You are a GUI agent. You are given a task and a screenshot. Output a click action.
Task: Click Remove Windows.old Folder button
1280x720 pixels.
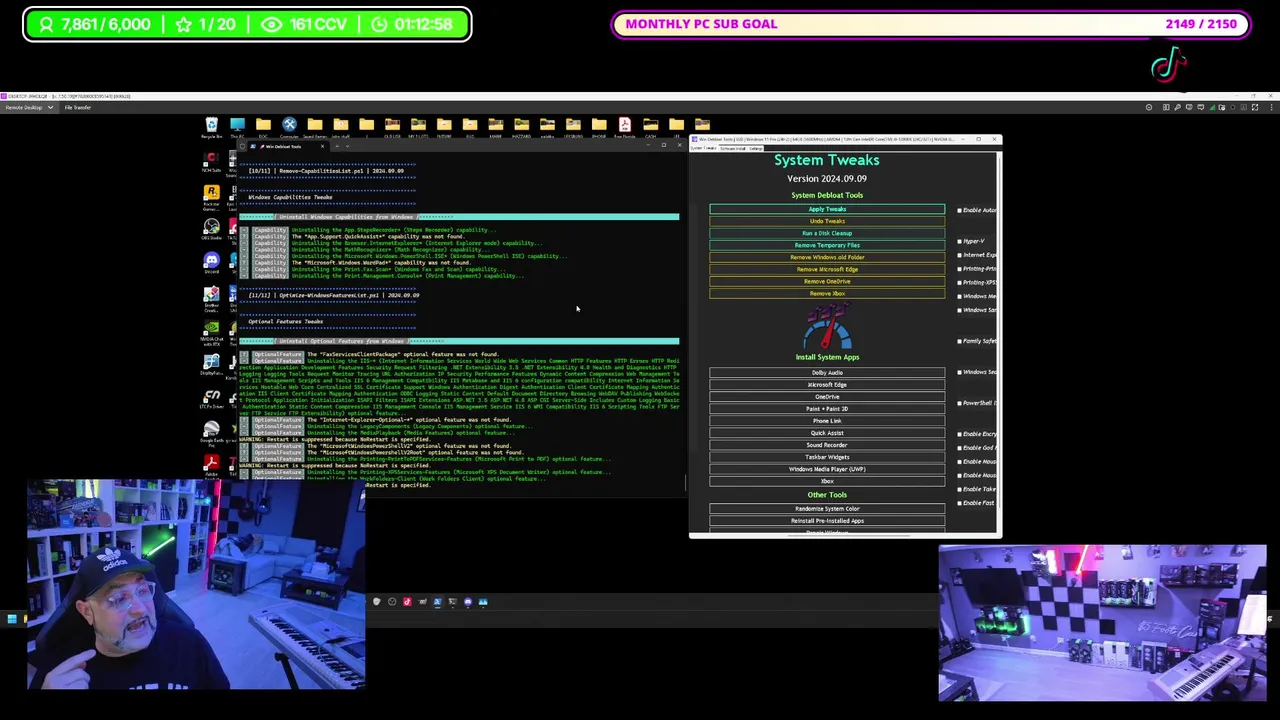tap(827, 257)
